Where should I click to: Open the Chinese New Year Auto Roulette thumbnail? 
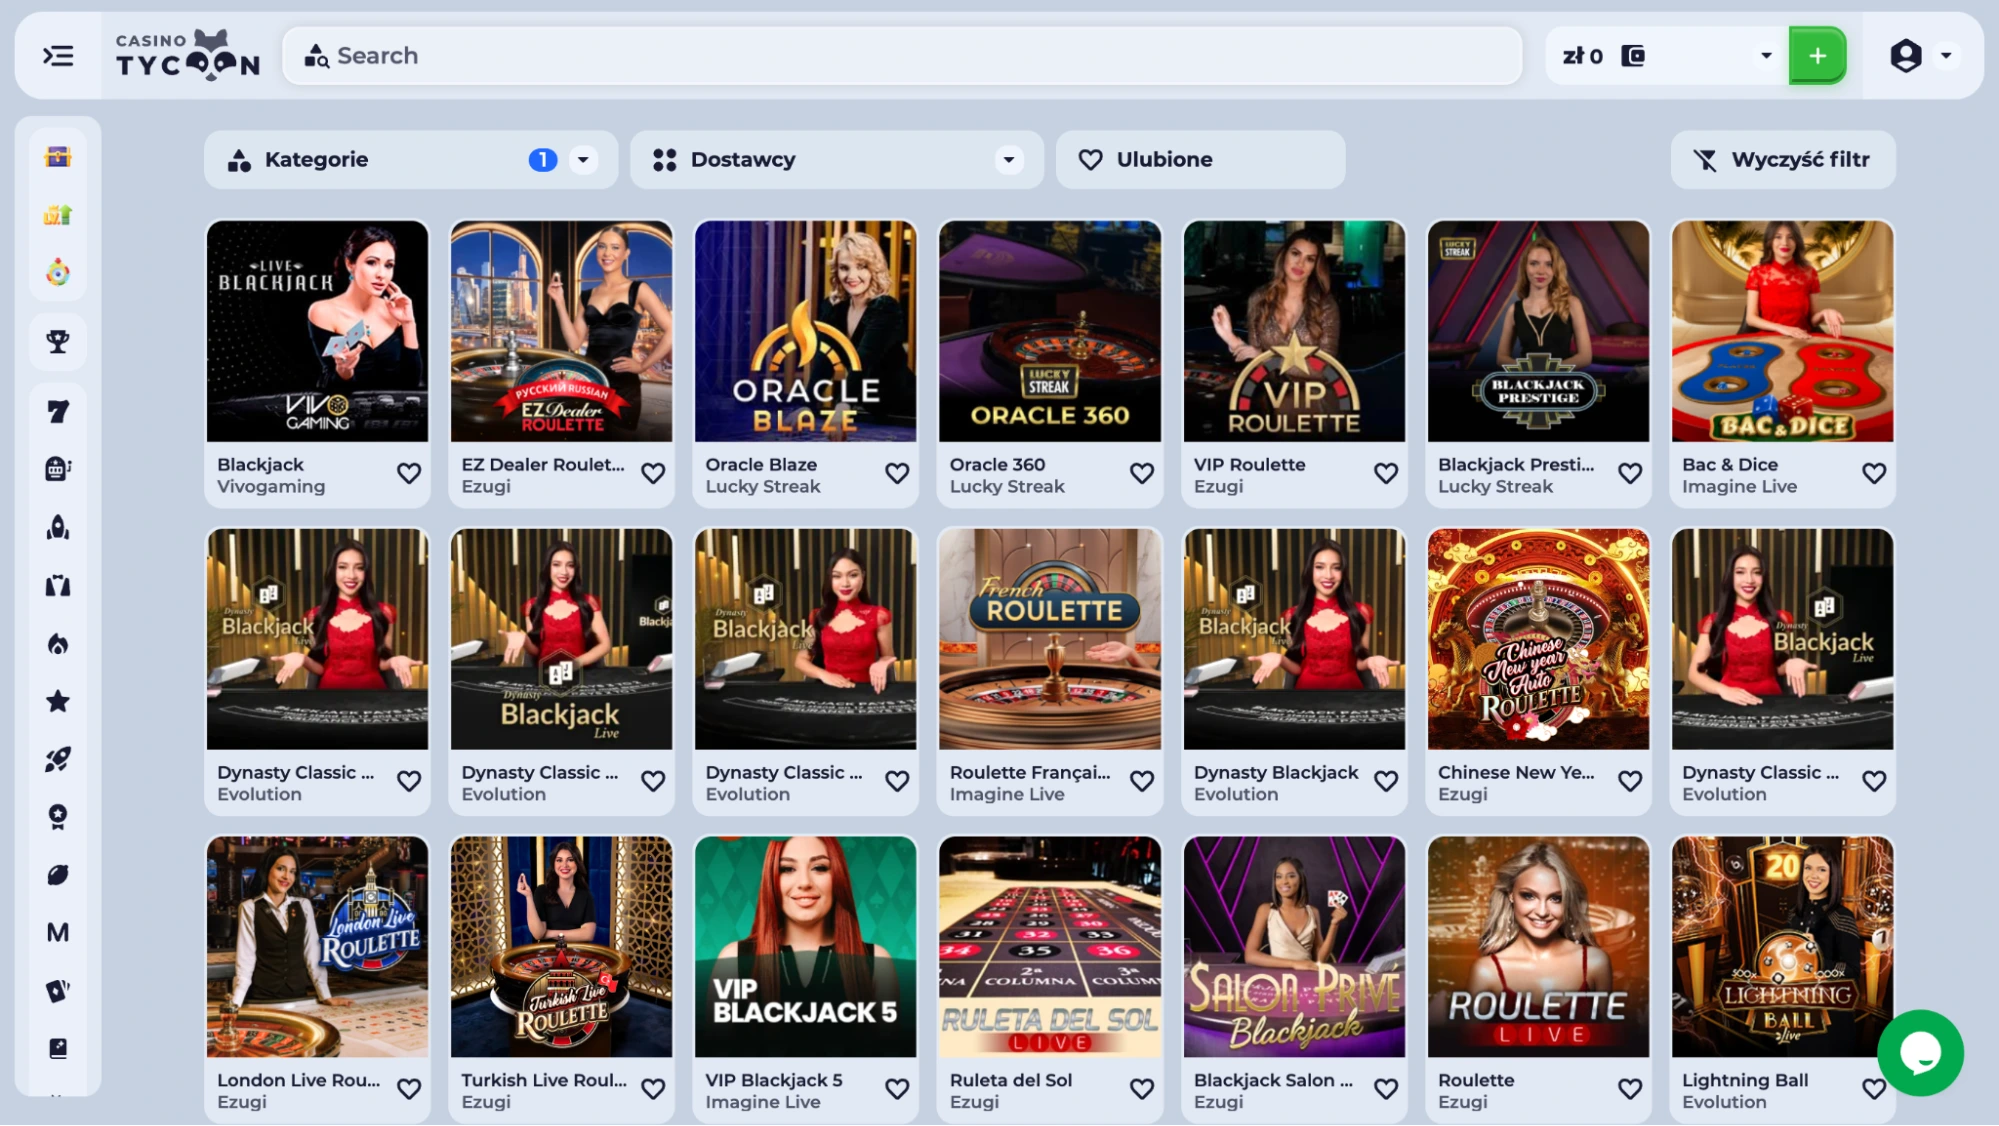click(1538, 639)
